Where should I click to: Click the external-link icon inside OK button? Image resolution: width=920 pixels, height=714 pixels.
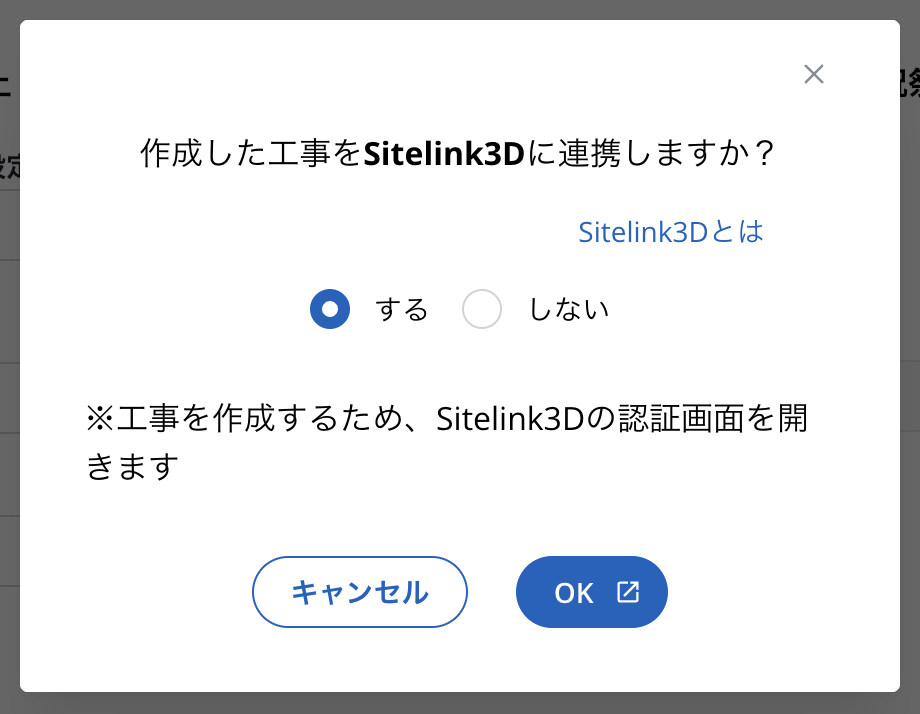point(627,592)
